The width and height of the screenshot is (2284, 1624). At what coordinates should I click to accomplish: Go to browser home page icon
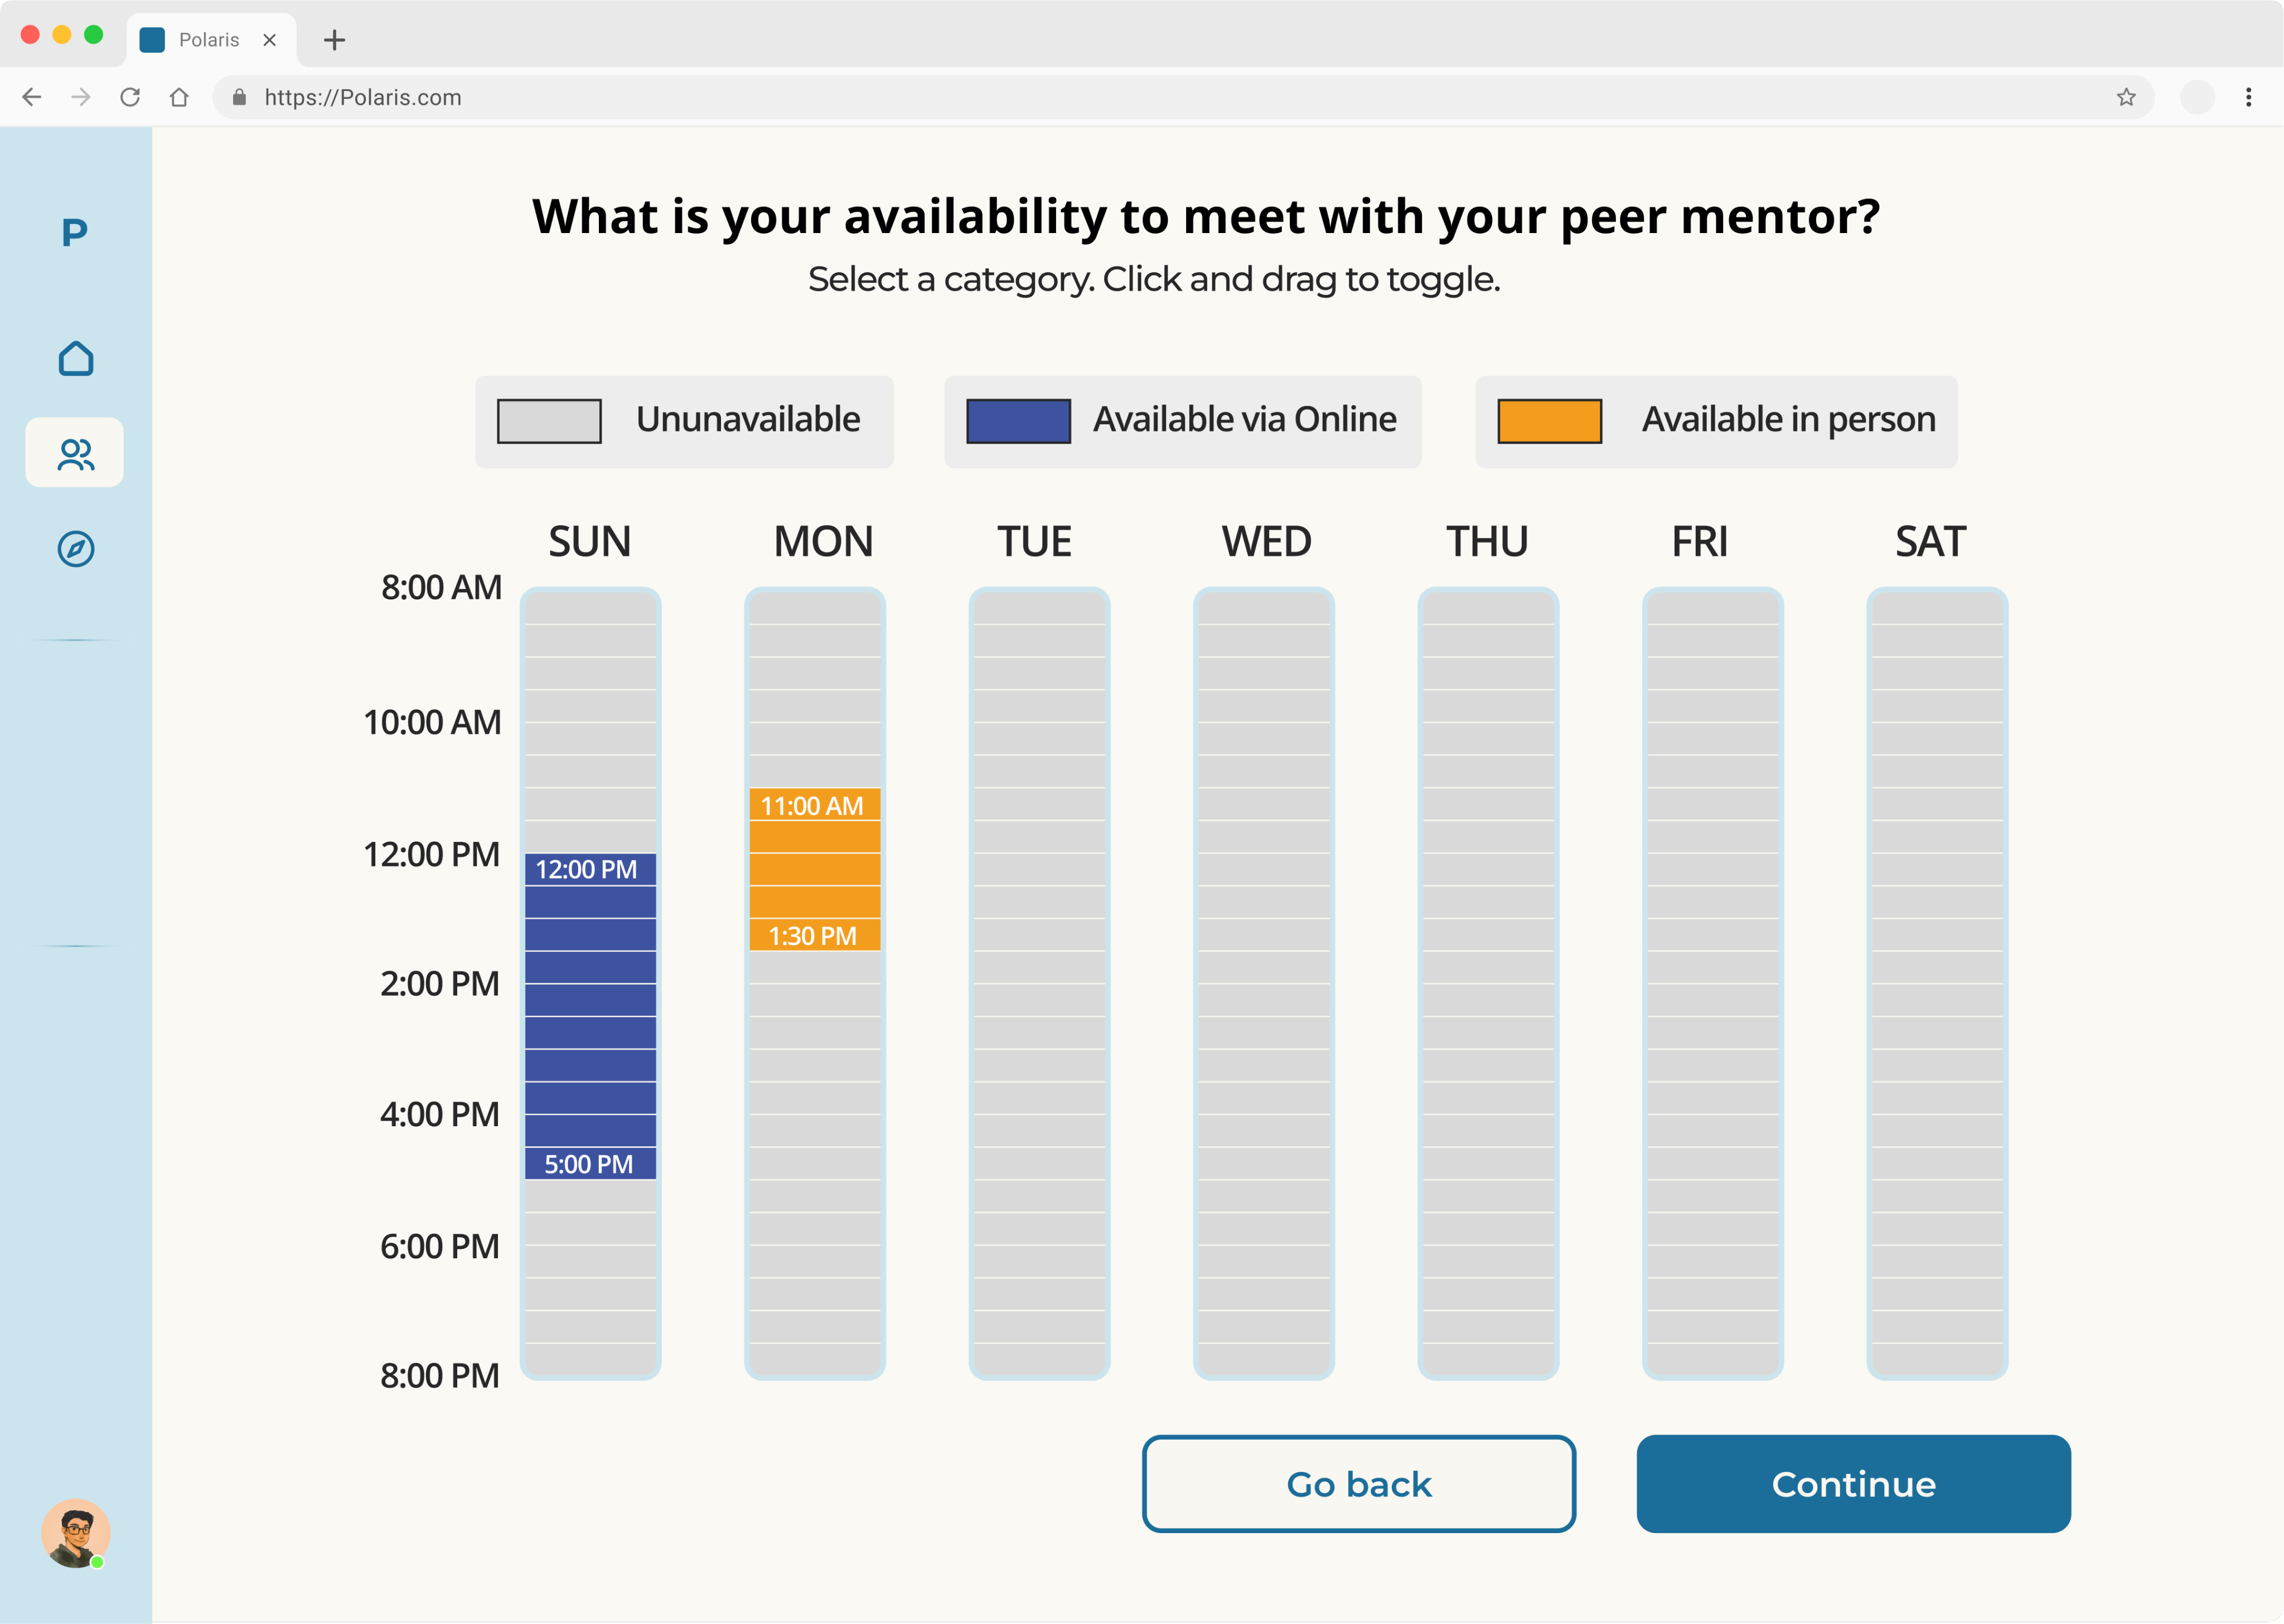(x=179, y=97)
